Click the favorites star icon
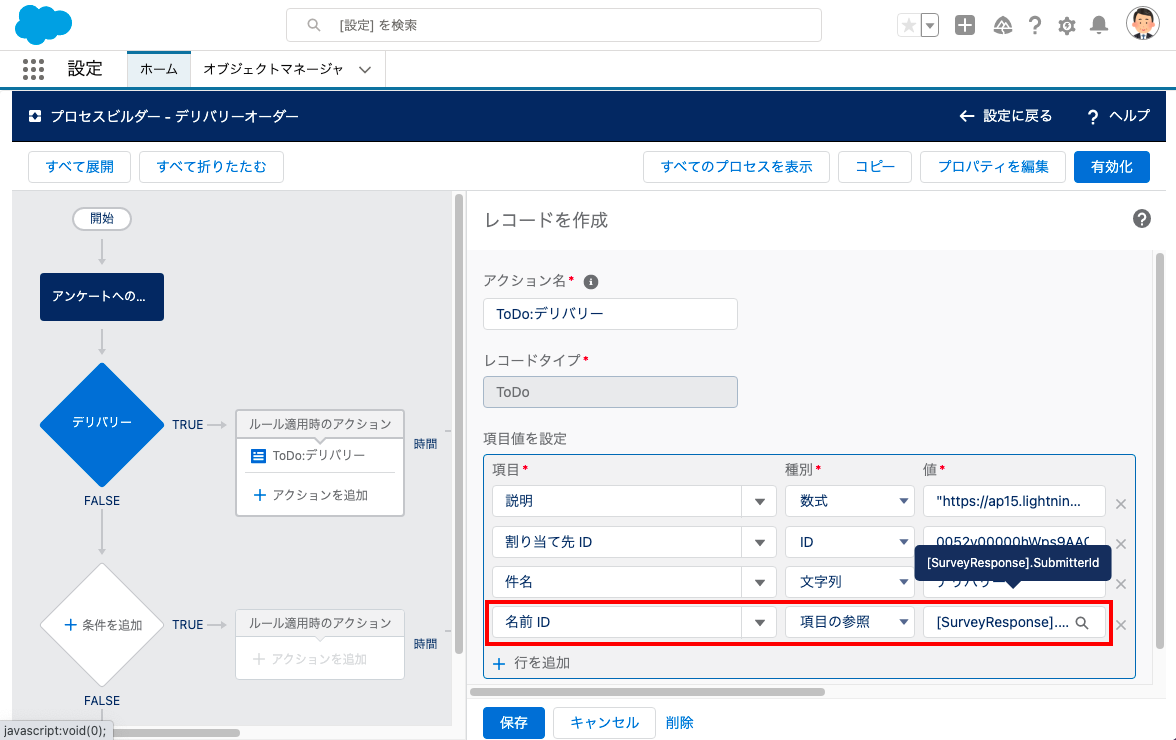The height and width of the screenshot is (740, 1176). pyautogui.click(x=908, y=25)
